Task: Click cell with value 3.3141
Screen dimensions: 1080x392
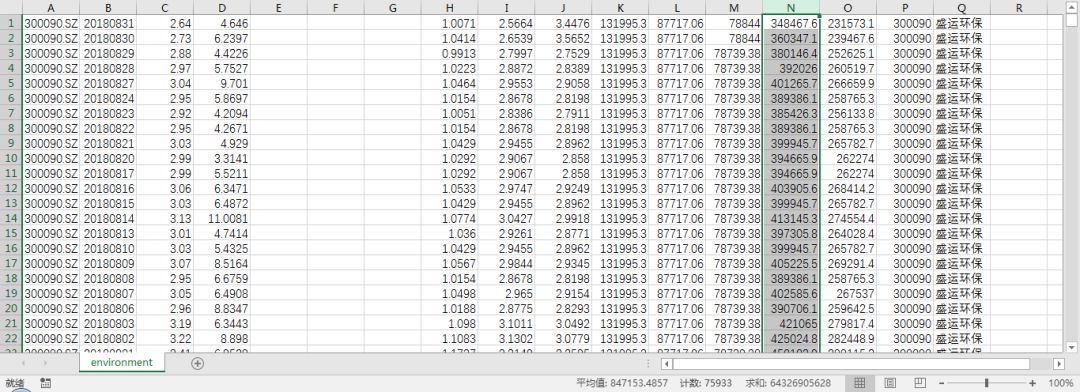Action: [x=222, y=158]
